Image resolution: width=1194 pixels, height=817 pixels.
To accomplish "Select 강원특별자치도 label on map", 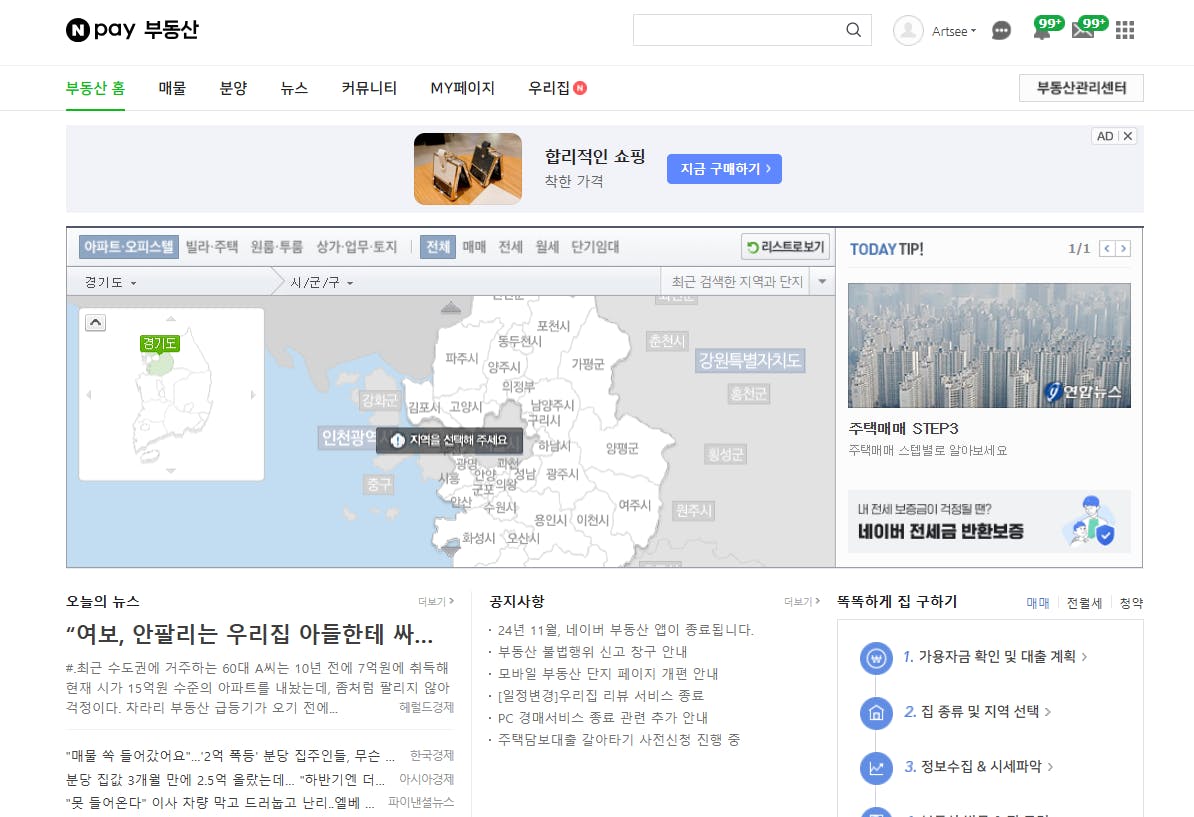I will 750,360.
